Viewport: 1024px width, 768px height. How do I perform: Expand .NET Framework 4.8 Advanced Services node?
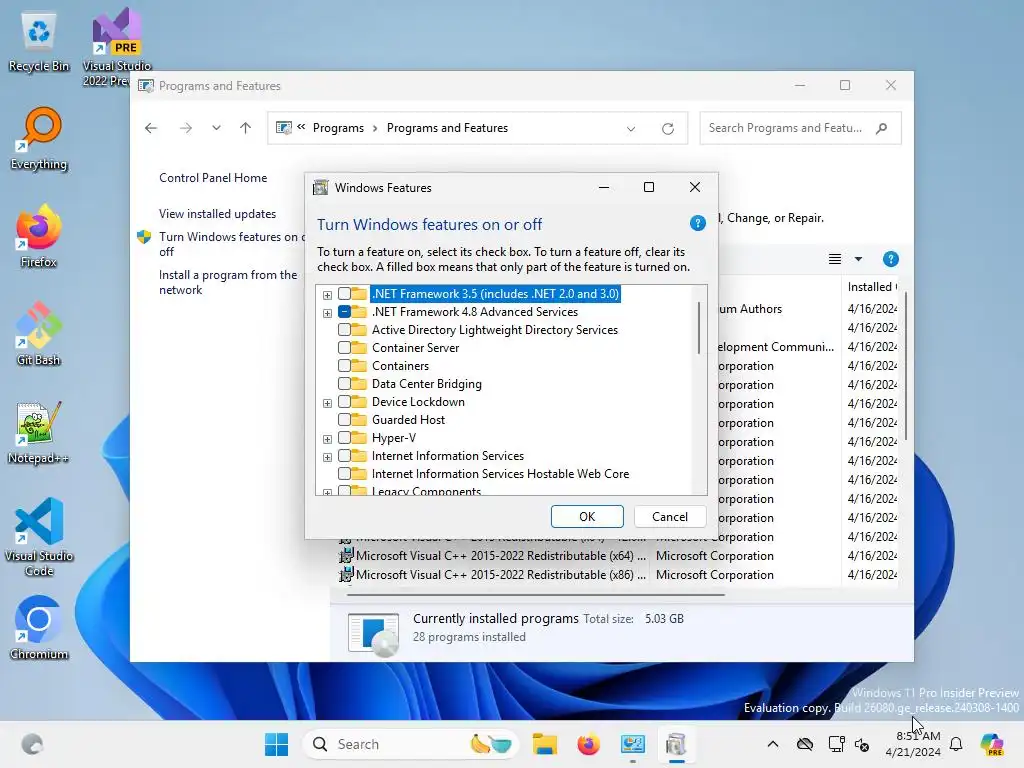(x=327, y=313)
